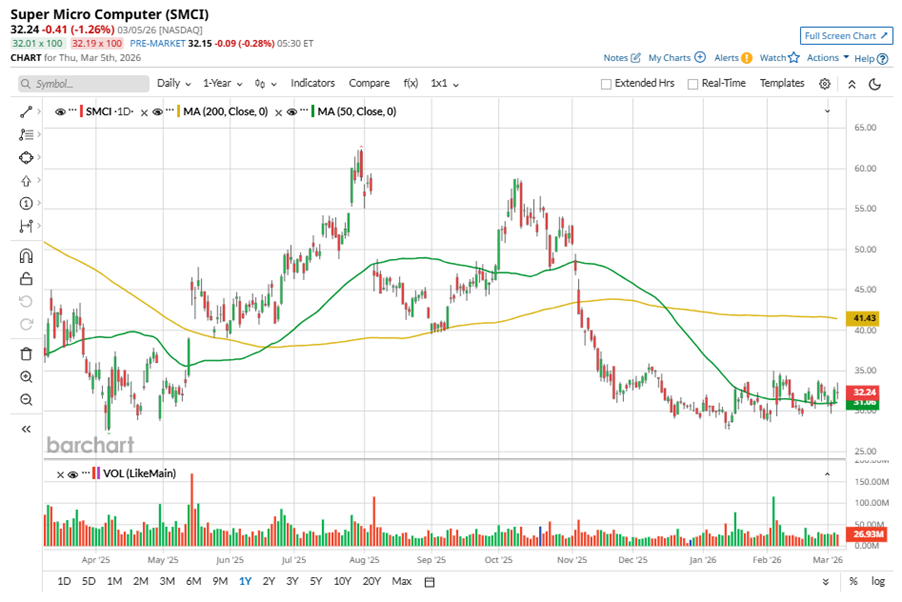Remove the MA 200 indicator with X

tap(144, 112)
